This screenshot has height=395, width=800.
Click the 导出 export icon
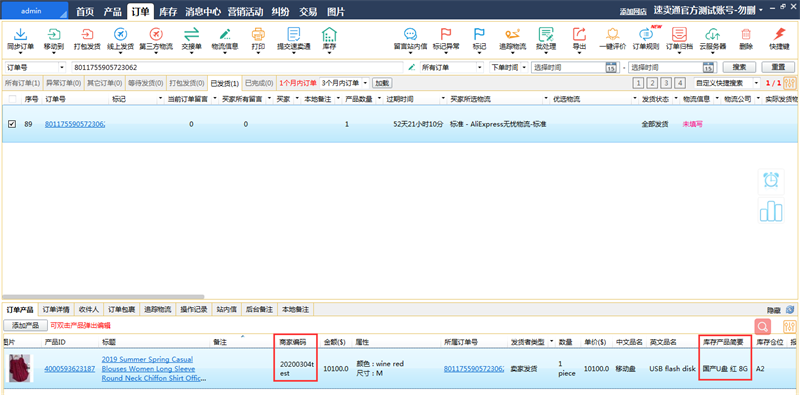579,35
